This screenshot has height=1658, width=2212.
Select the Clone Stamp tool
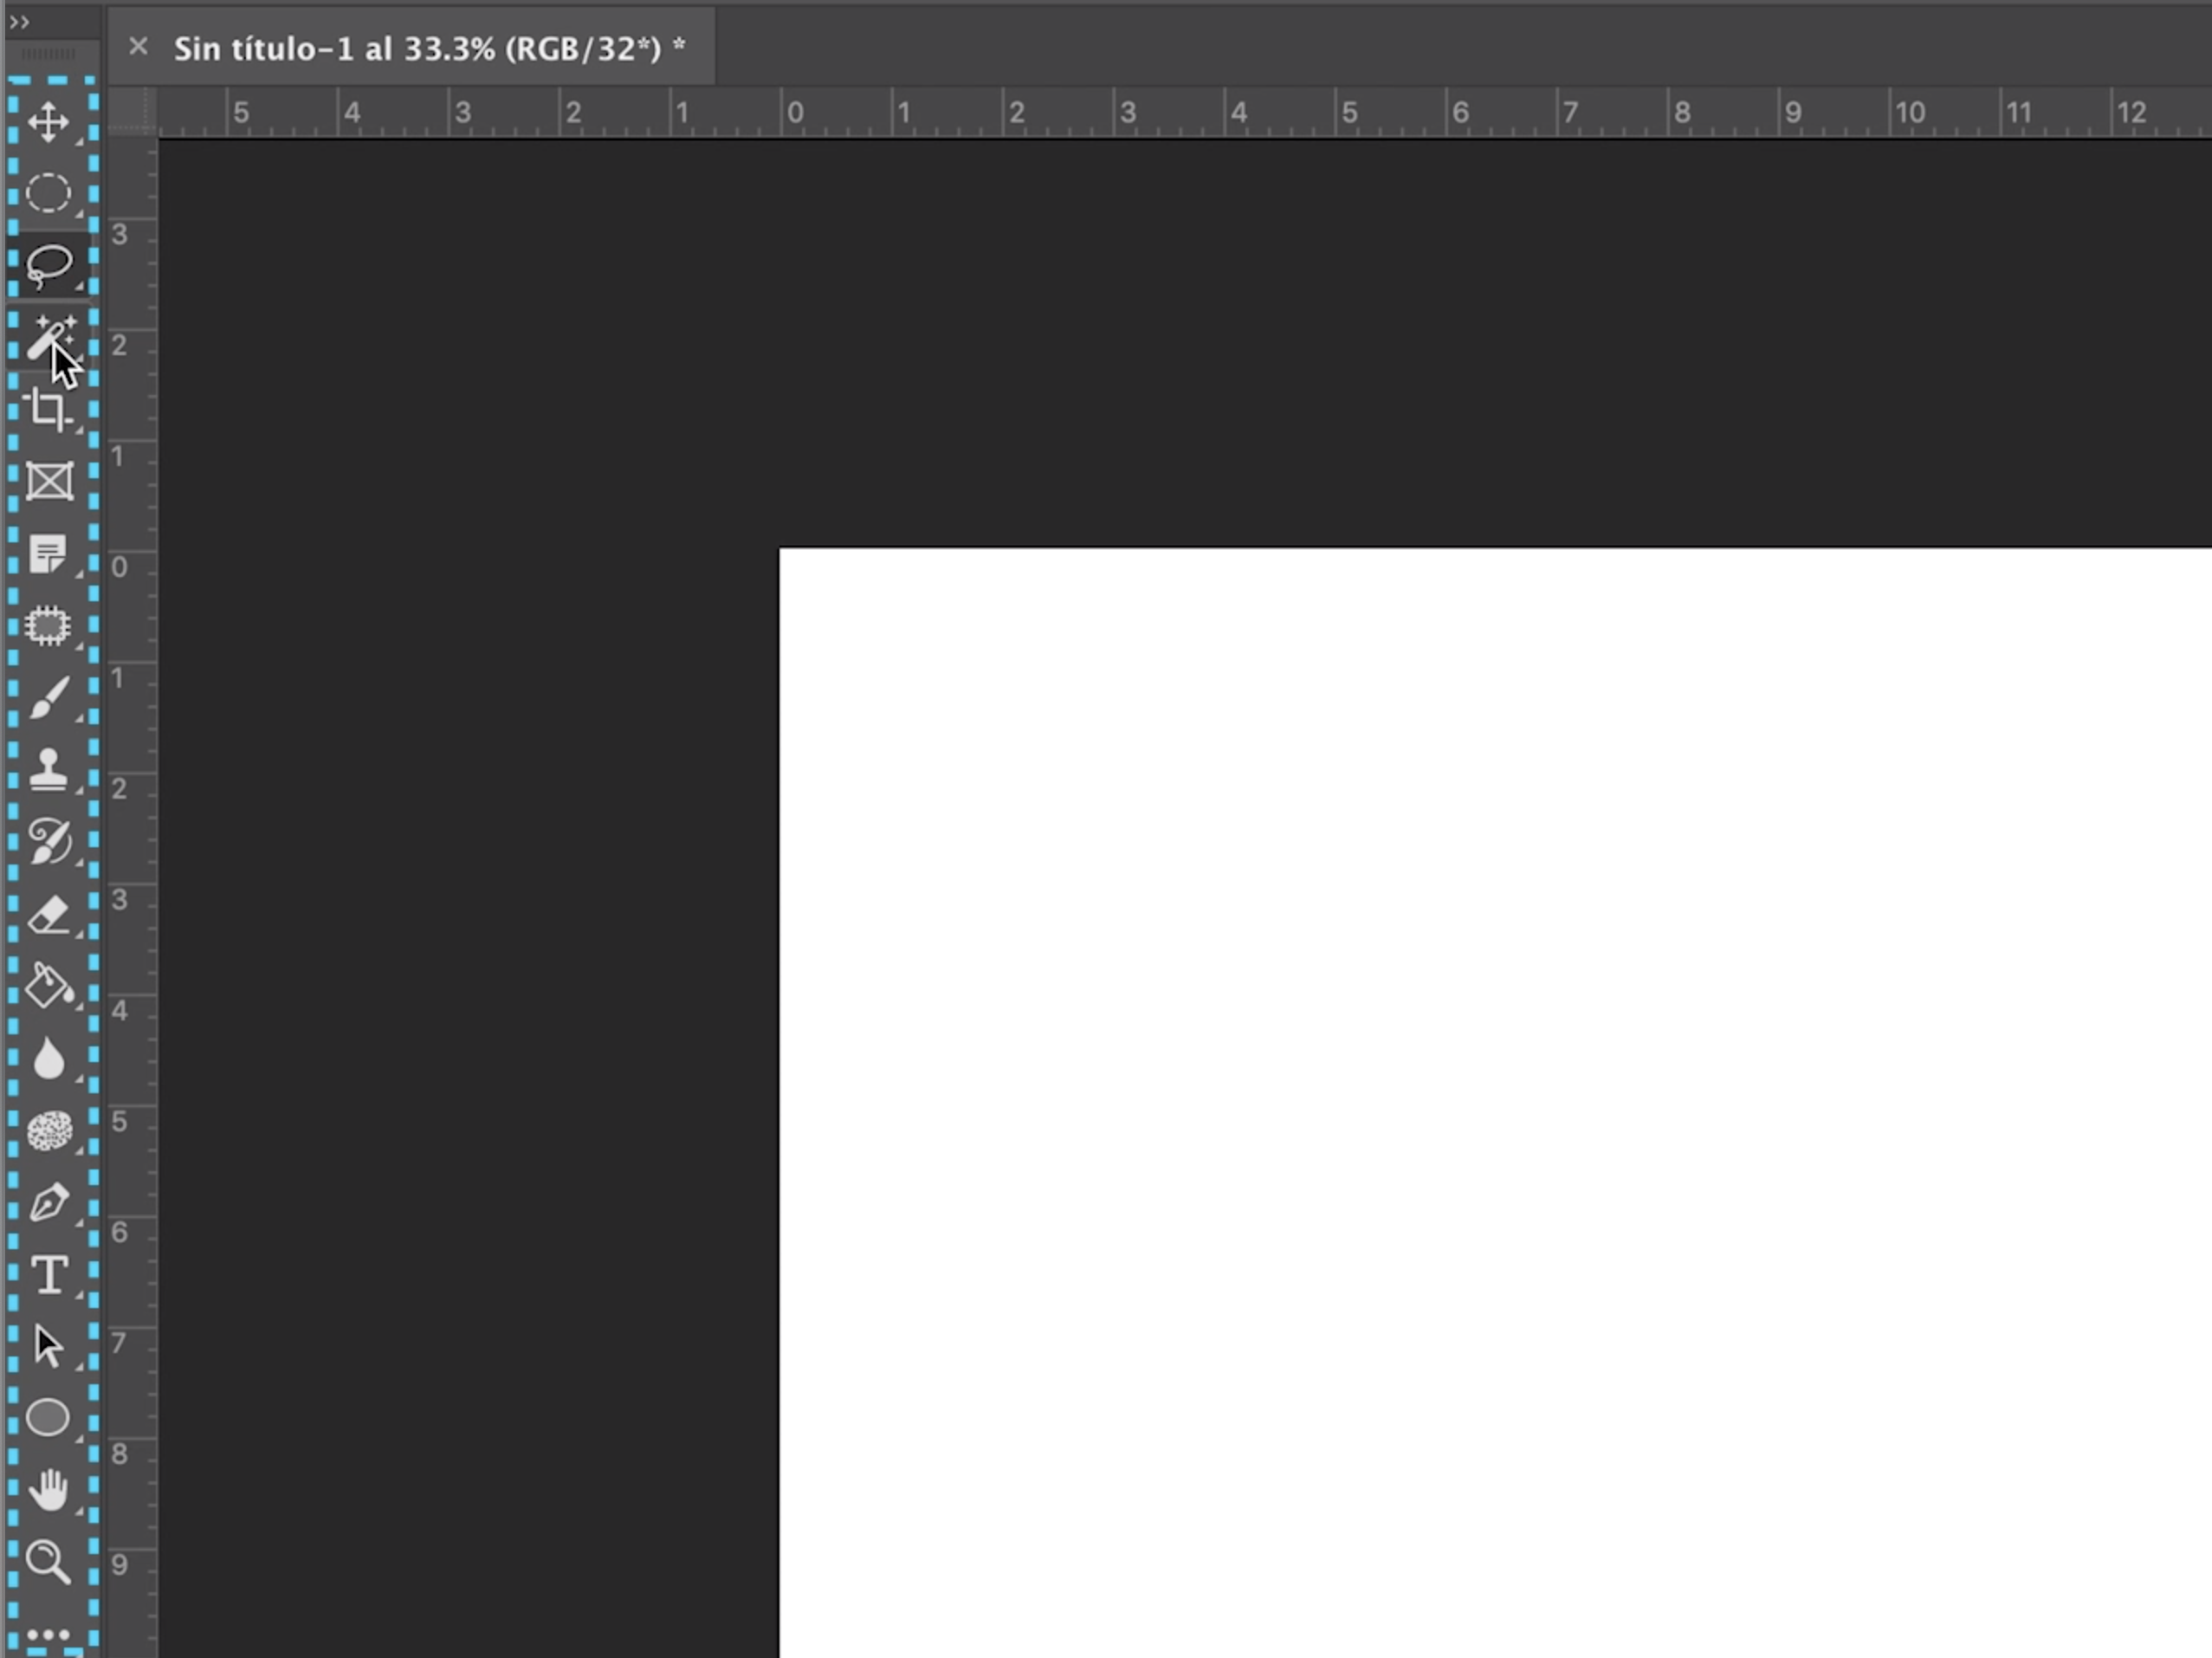pyautogui.click(x=48, y=770)
